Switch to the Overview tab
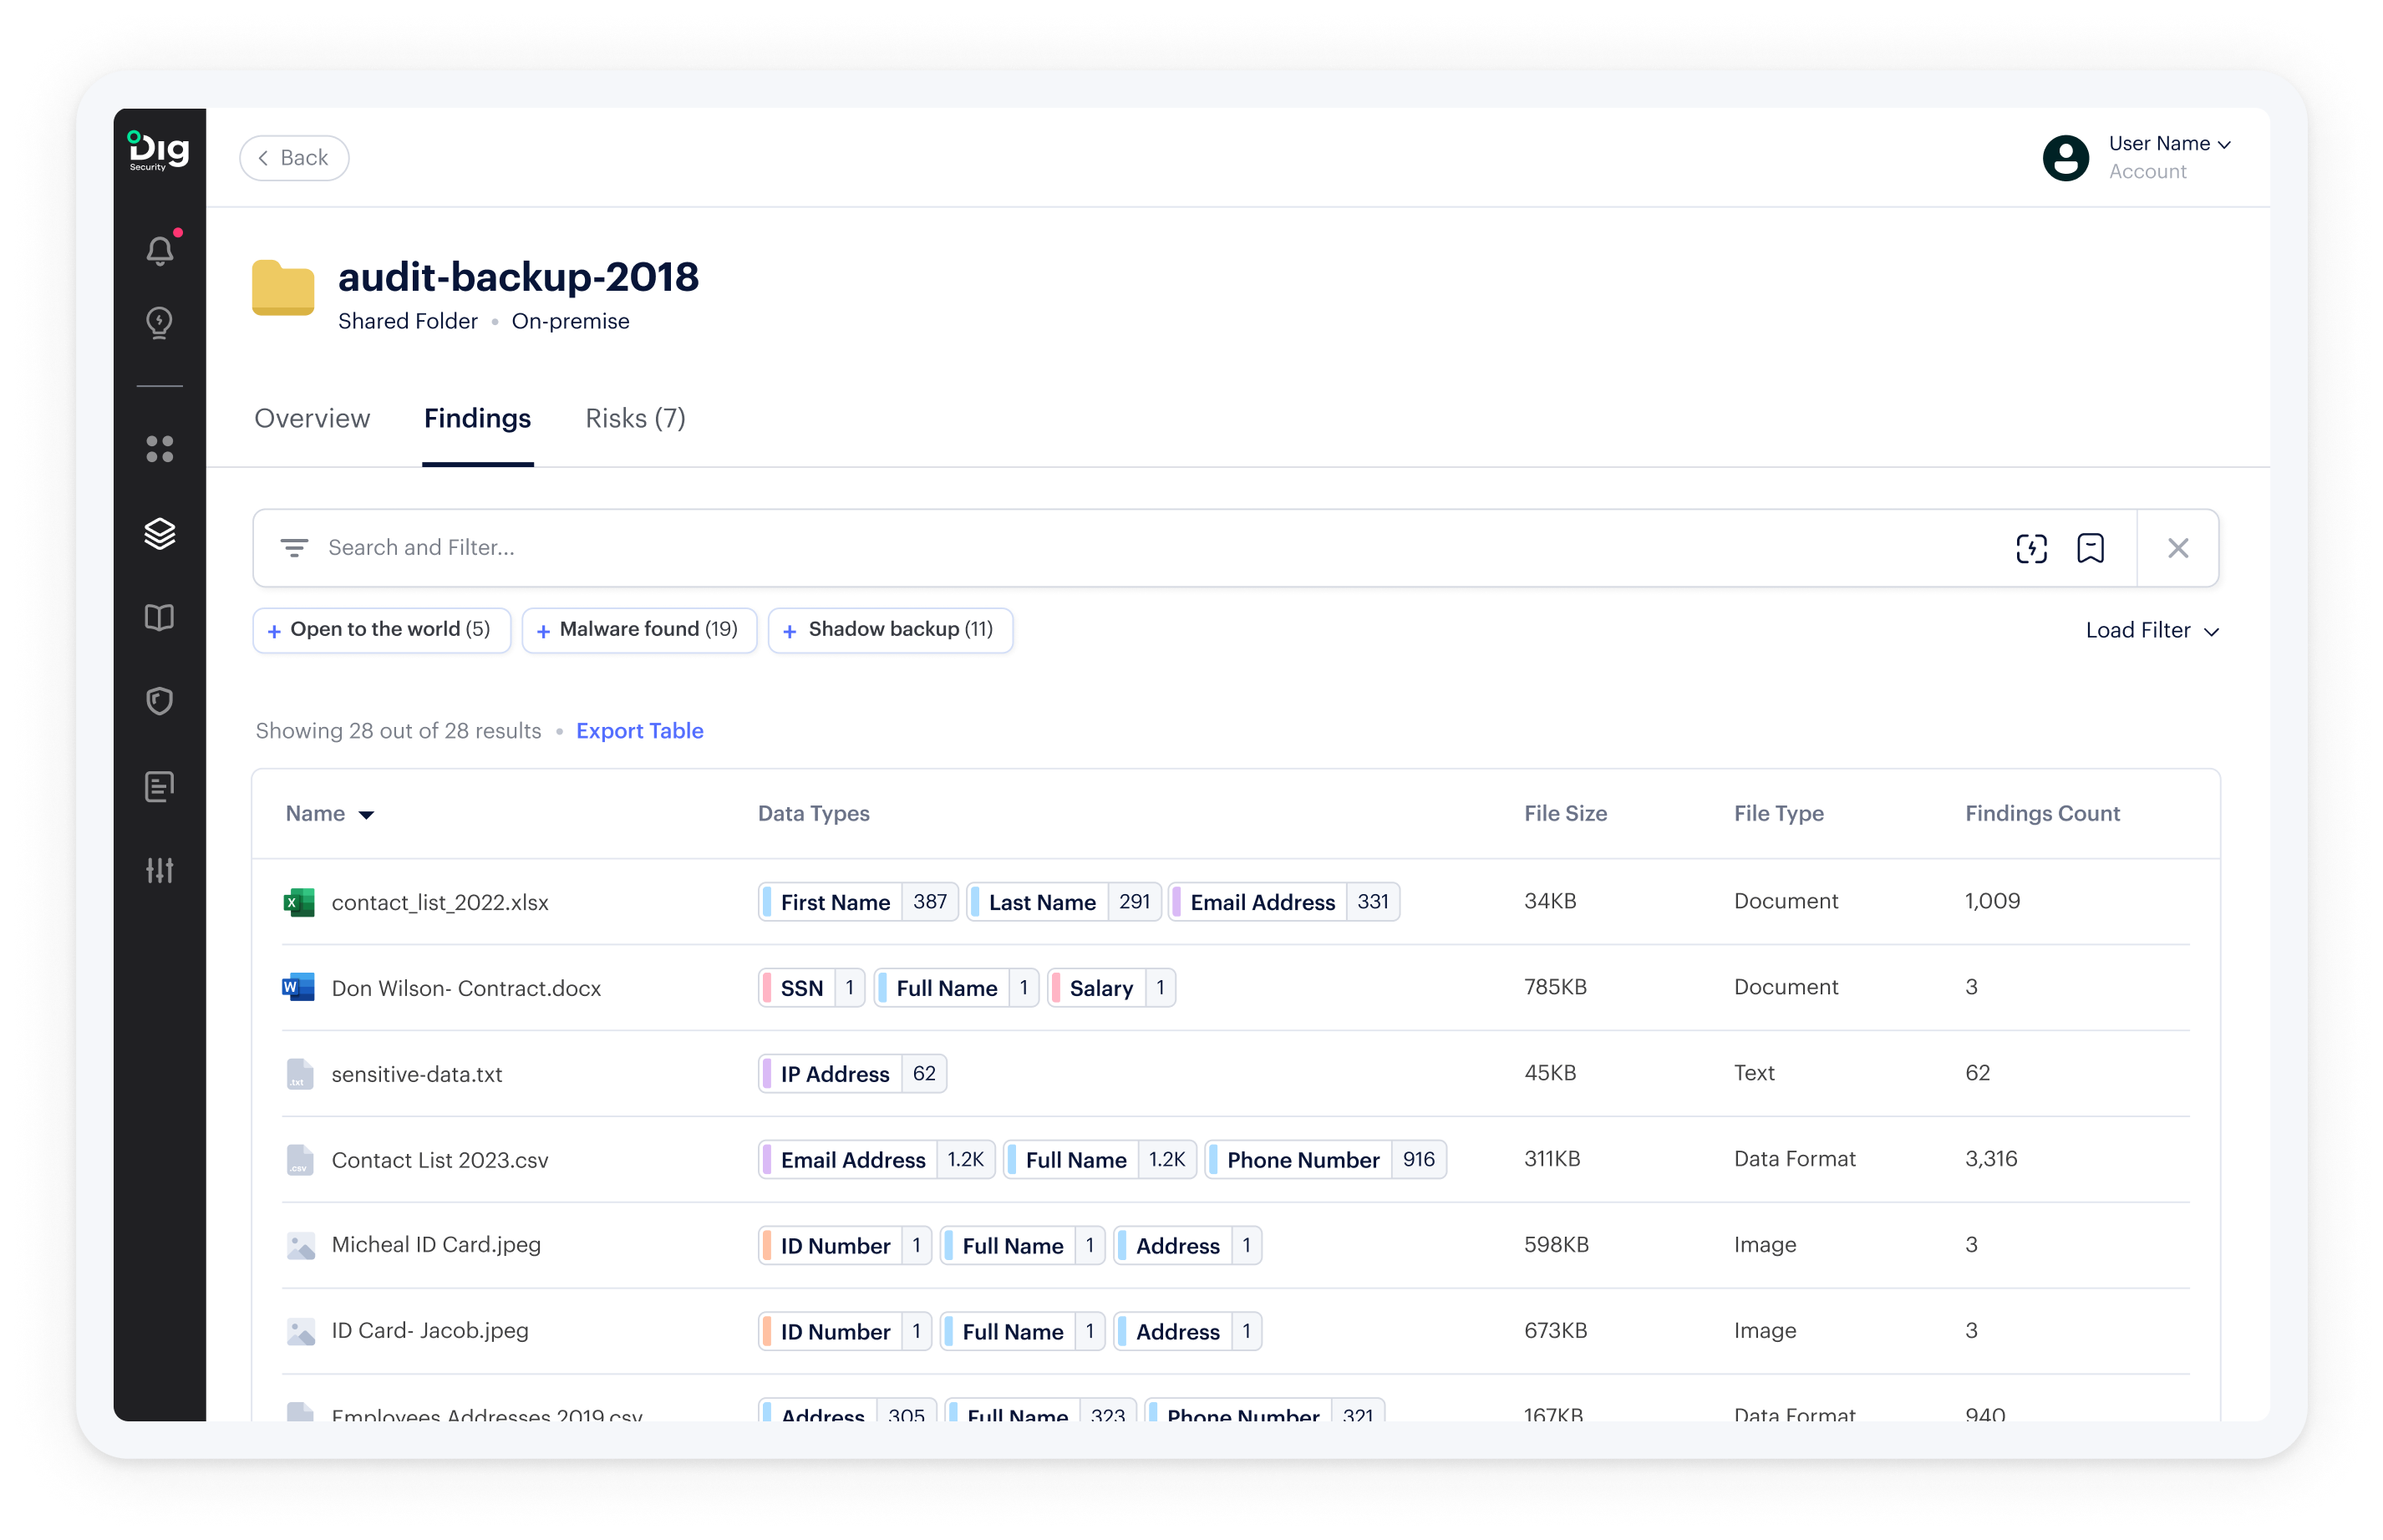Viewport: 2383px width, 1540px height. point(312,418)
